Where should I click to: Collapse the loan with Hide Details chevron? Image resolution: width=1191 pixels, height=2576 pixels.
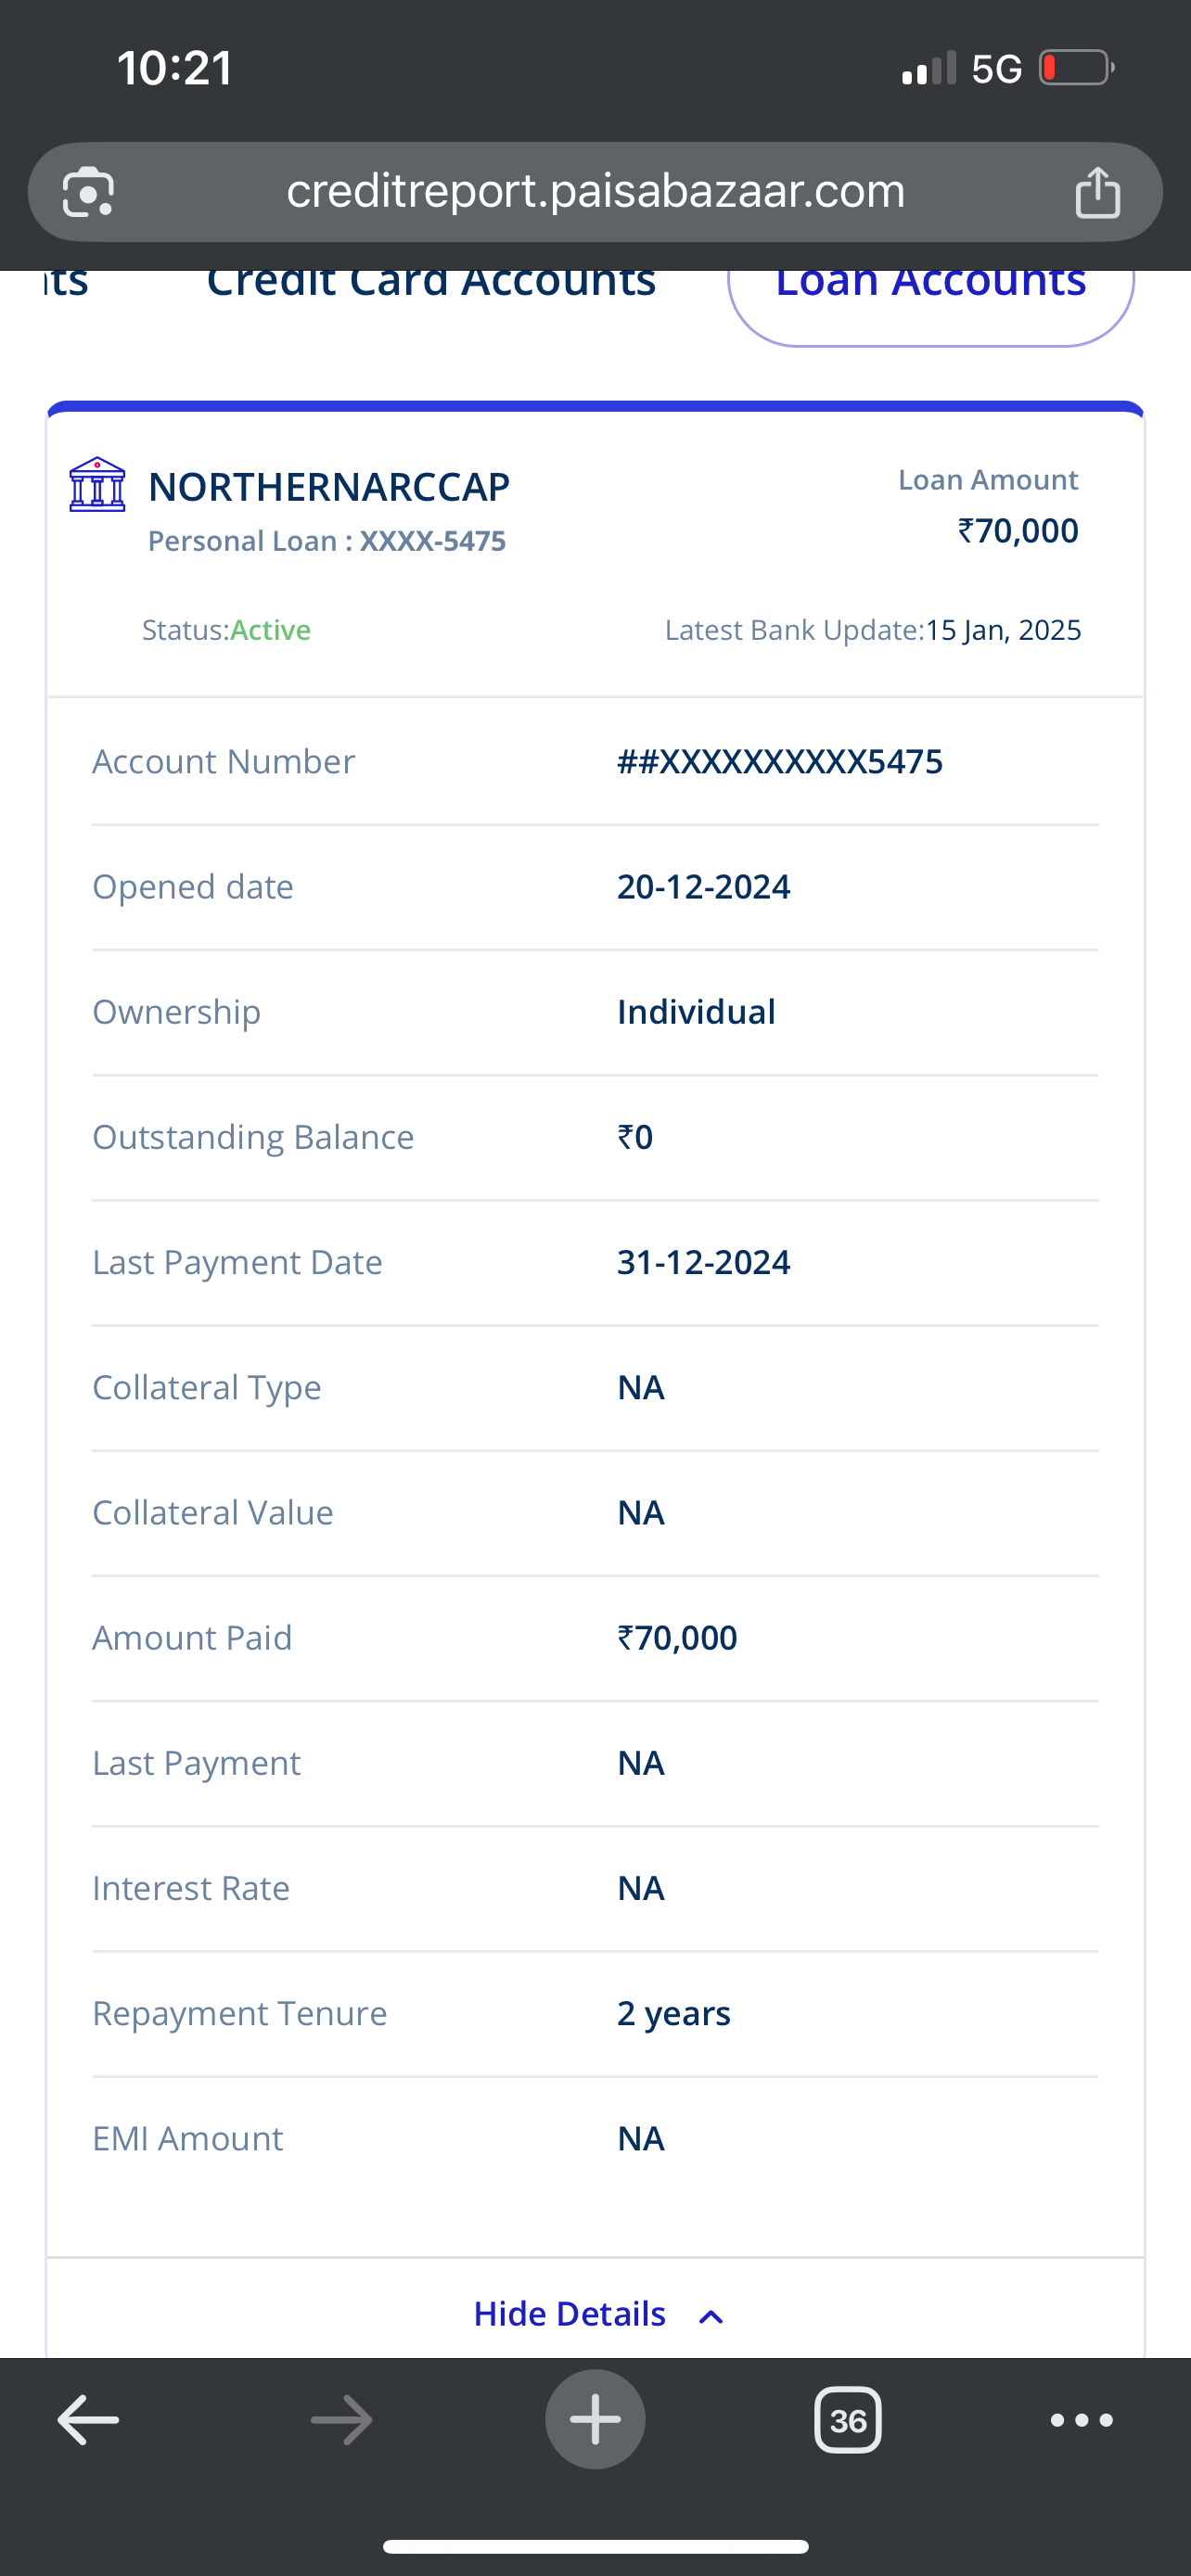[711, 2317]
